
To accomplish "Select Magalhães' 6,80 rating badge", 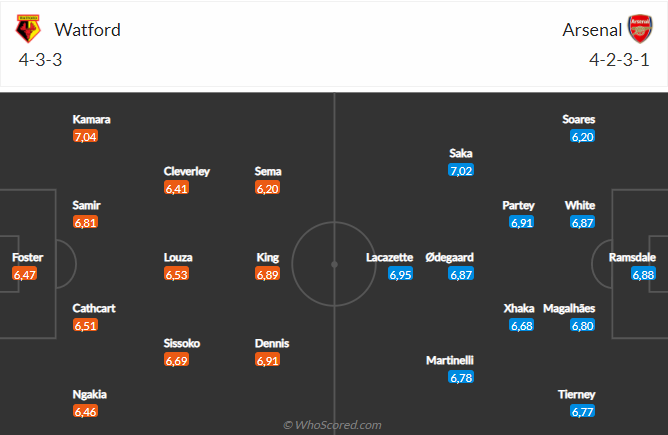I will tap(582, 326).
